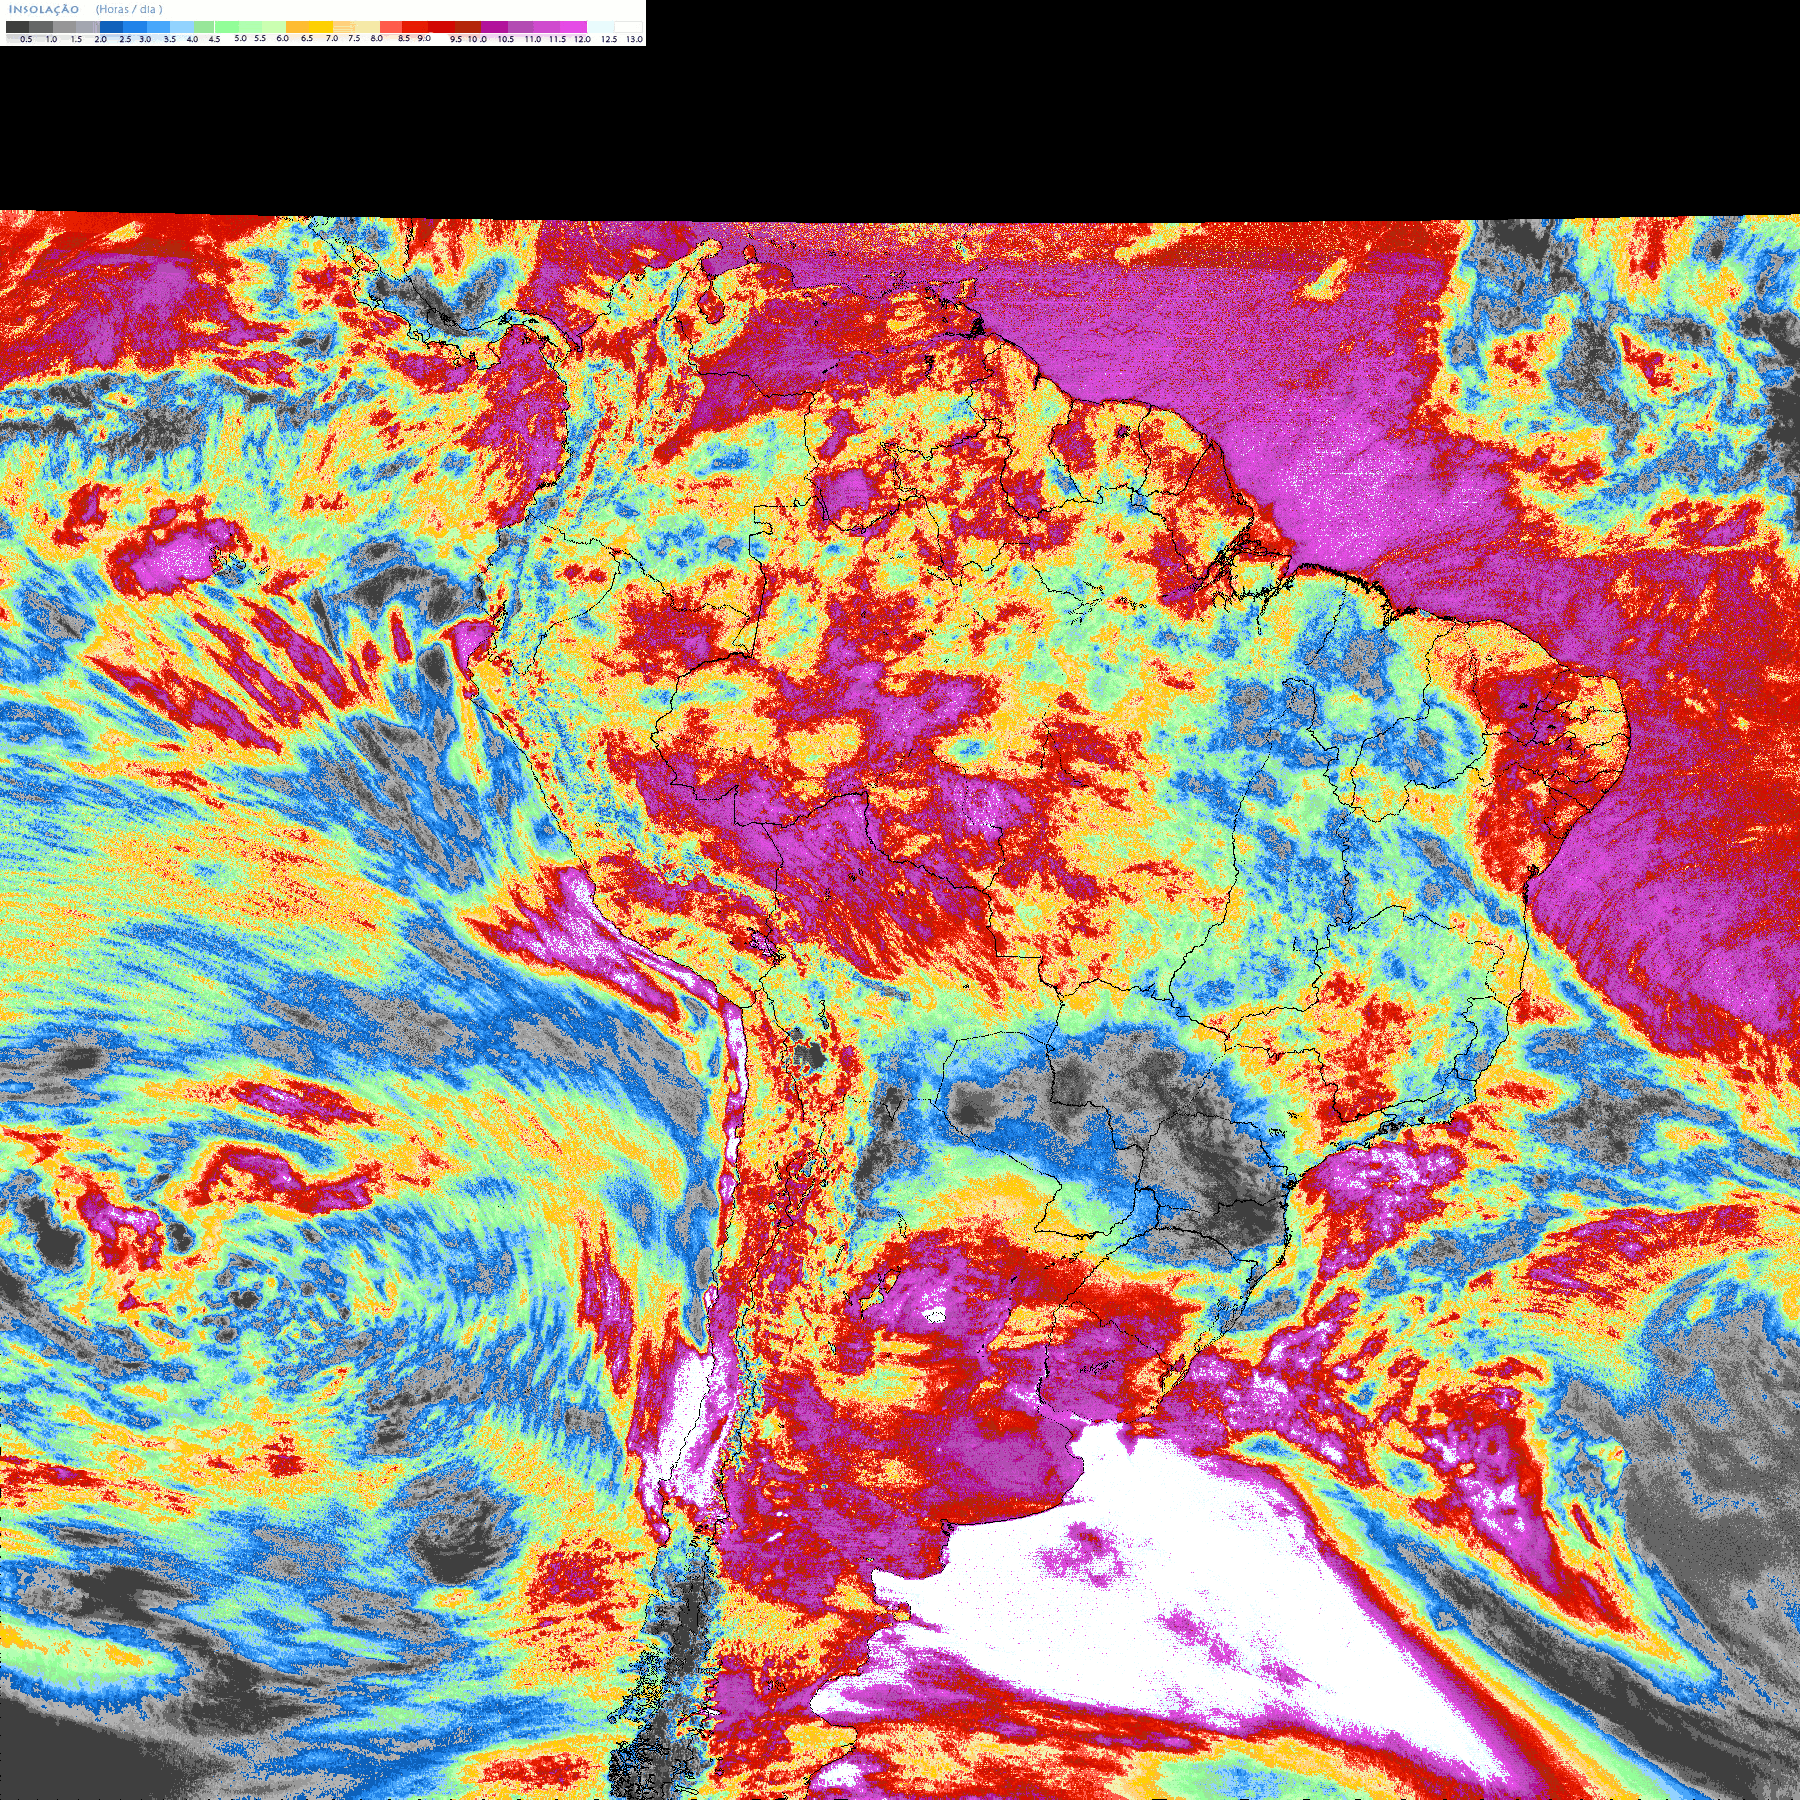Click the 9.5 legend value

tap(456, 39)
